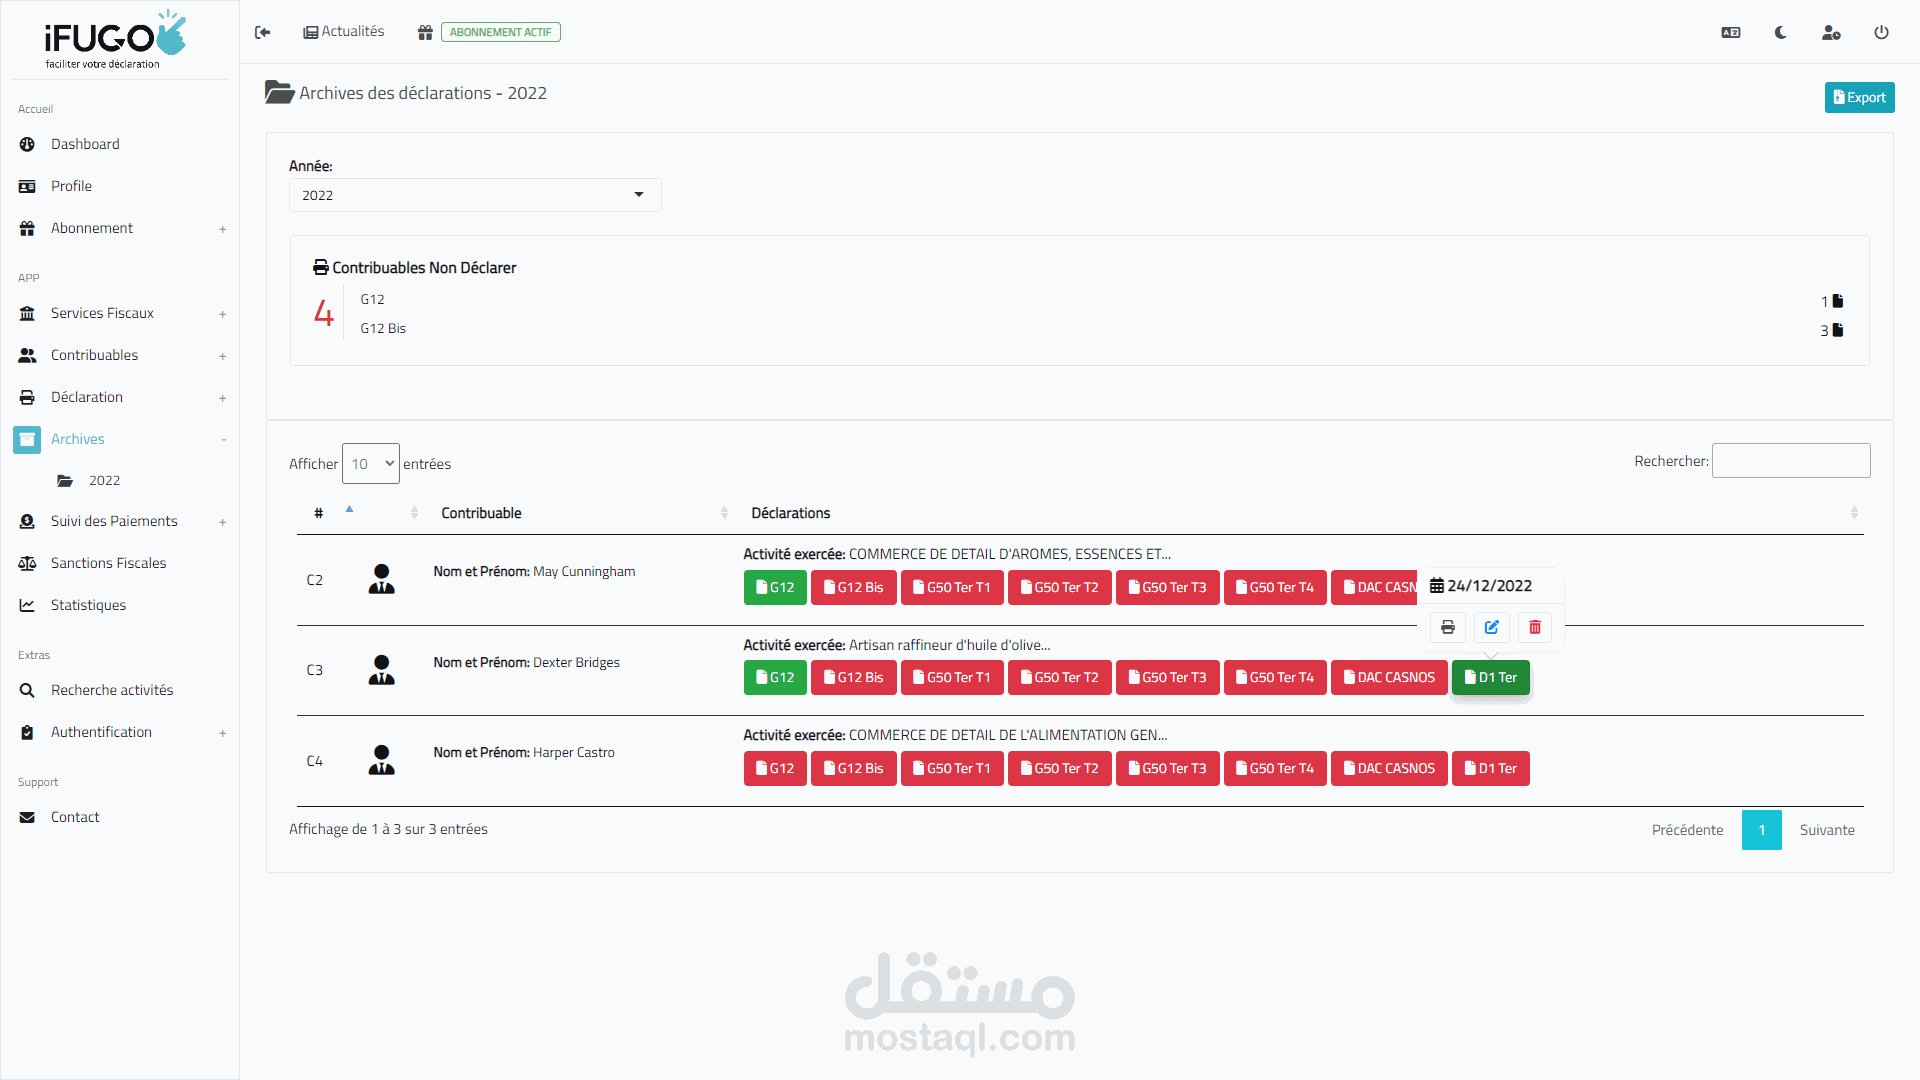Image resolution: width=1920 pixels, height=1080 pixels.
Task: Click the blue edit icon in the popover
Action: point(1491,627)
